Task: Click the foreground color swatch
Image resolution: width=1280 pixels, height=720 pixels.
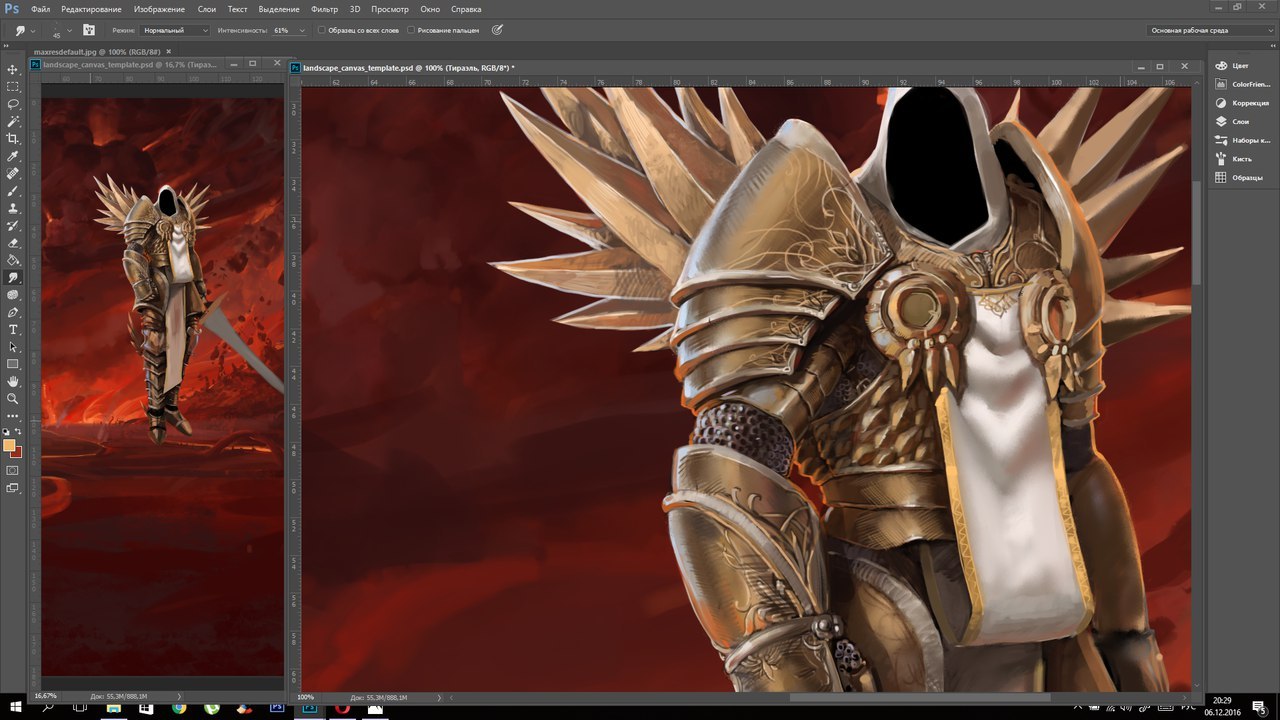Action: (x=9, y=445)
